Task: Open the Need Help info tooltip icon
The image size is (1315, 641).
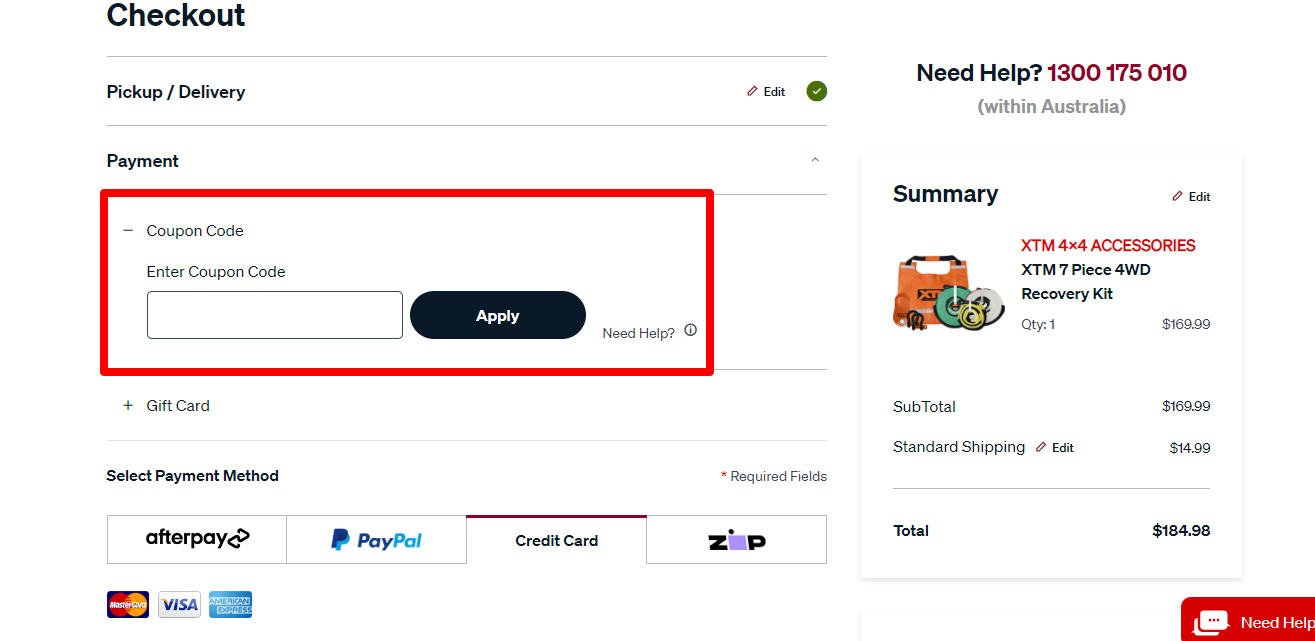Action: [x=690, y=330]
